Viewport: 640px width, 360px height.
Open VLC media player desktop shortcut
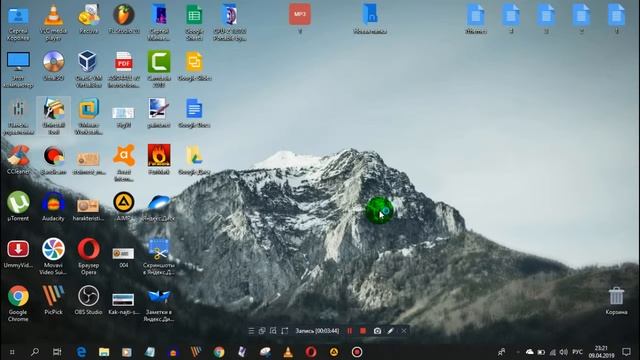coord(53,22)
